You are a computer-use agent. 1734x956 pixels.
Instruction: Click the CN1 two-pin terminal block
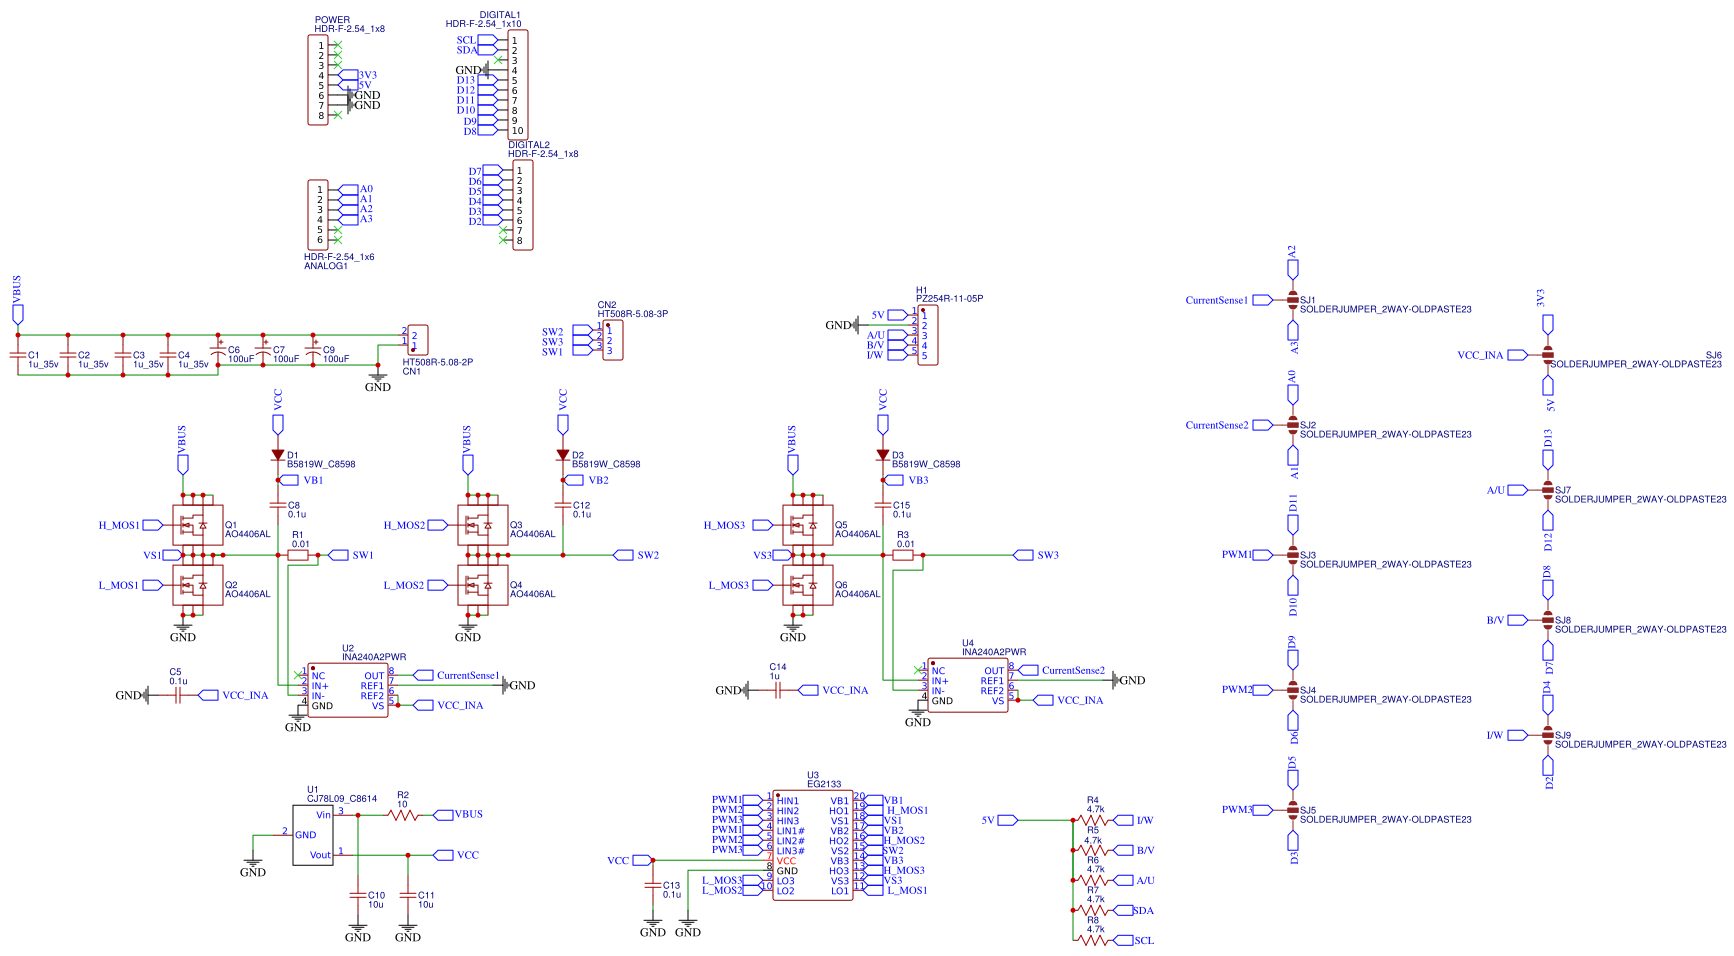pos(418,340)
